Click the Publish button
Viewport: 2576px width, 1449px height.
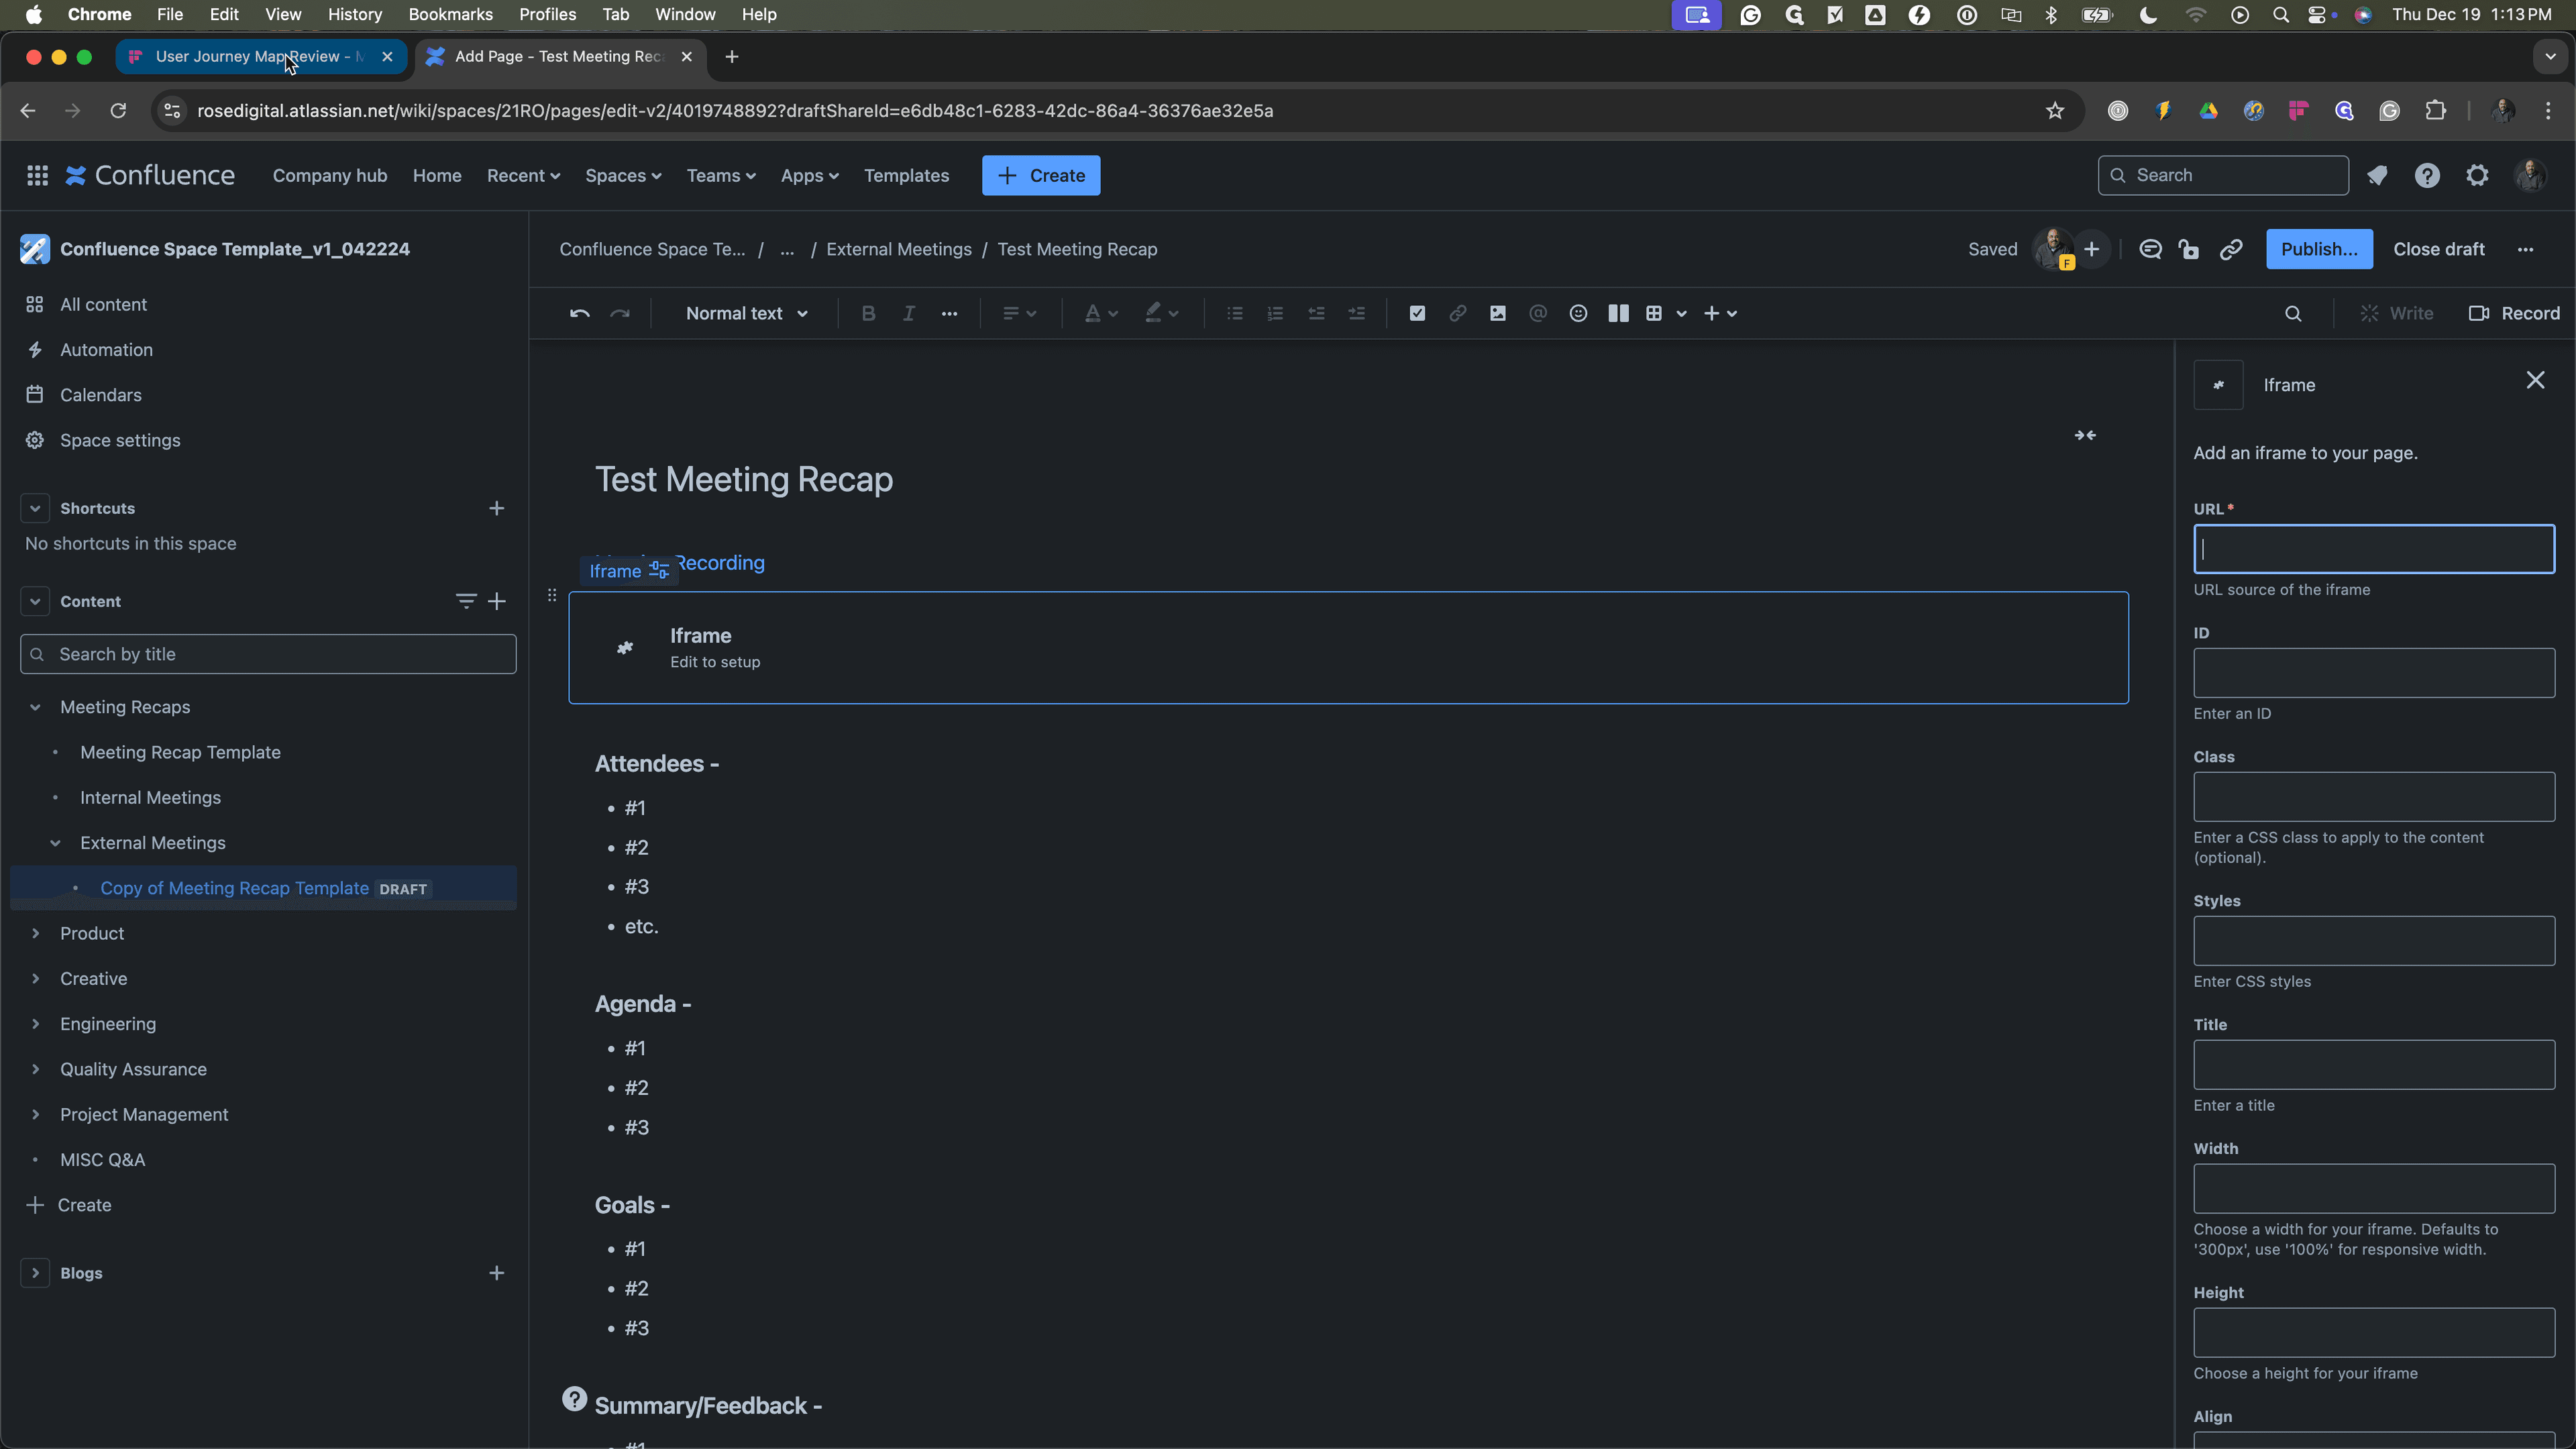(x=2319, y=249)
